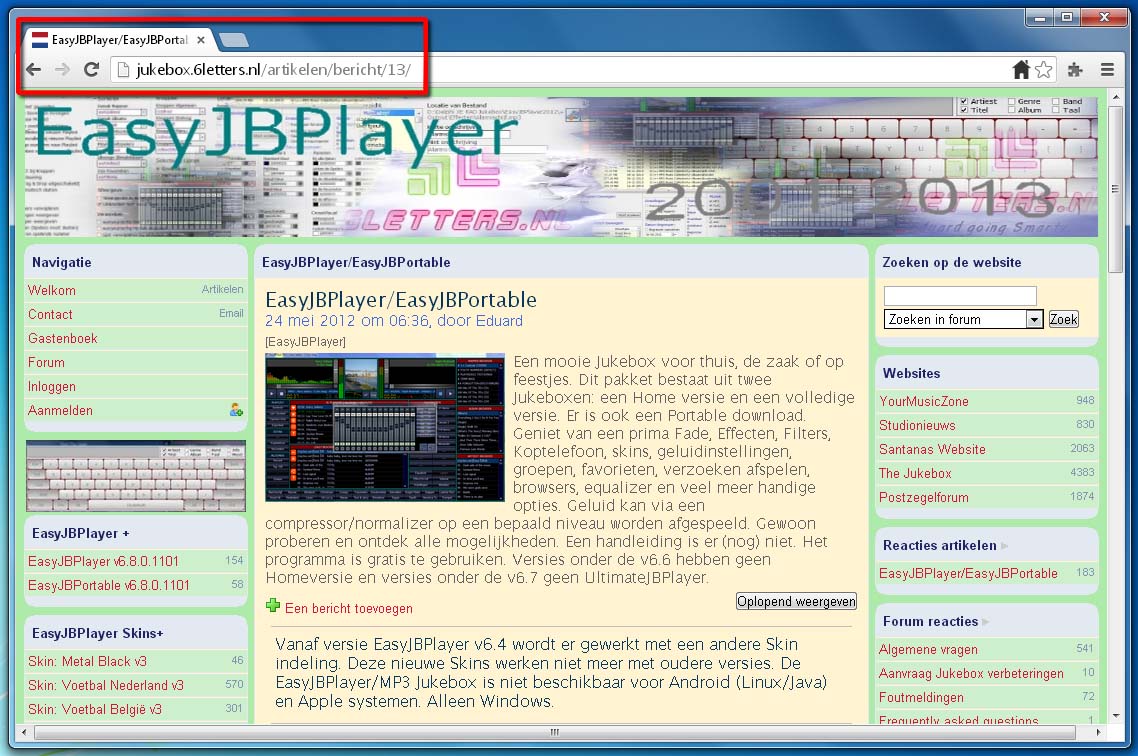Click the website search text field
1138x756 pixels.
[x=960, y=295]
